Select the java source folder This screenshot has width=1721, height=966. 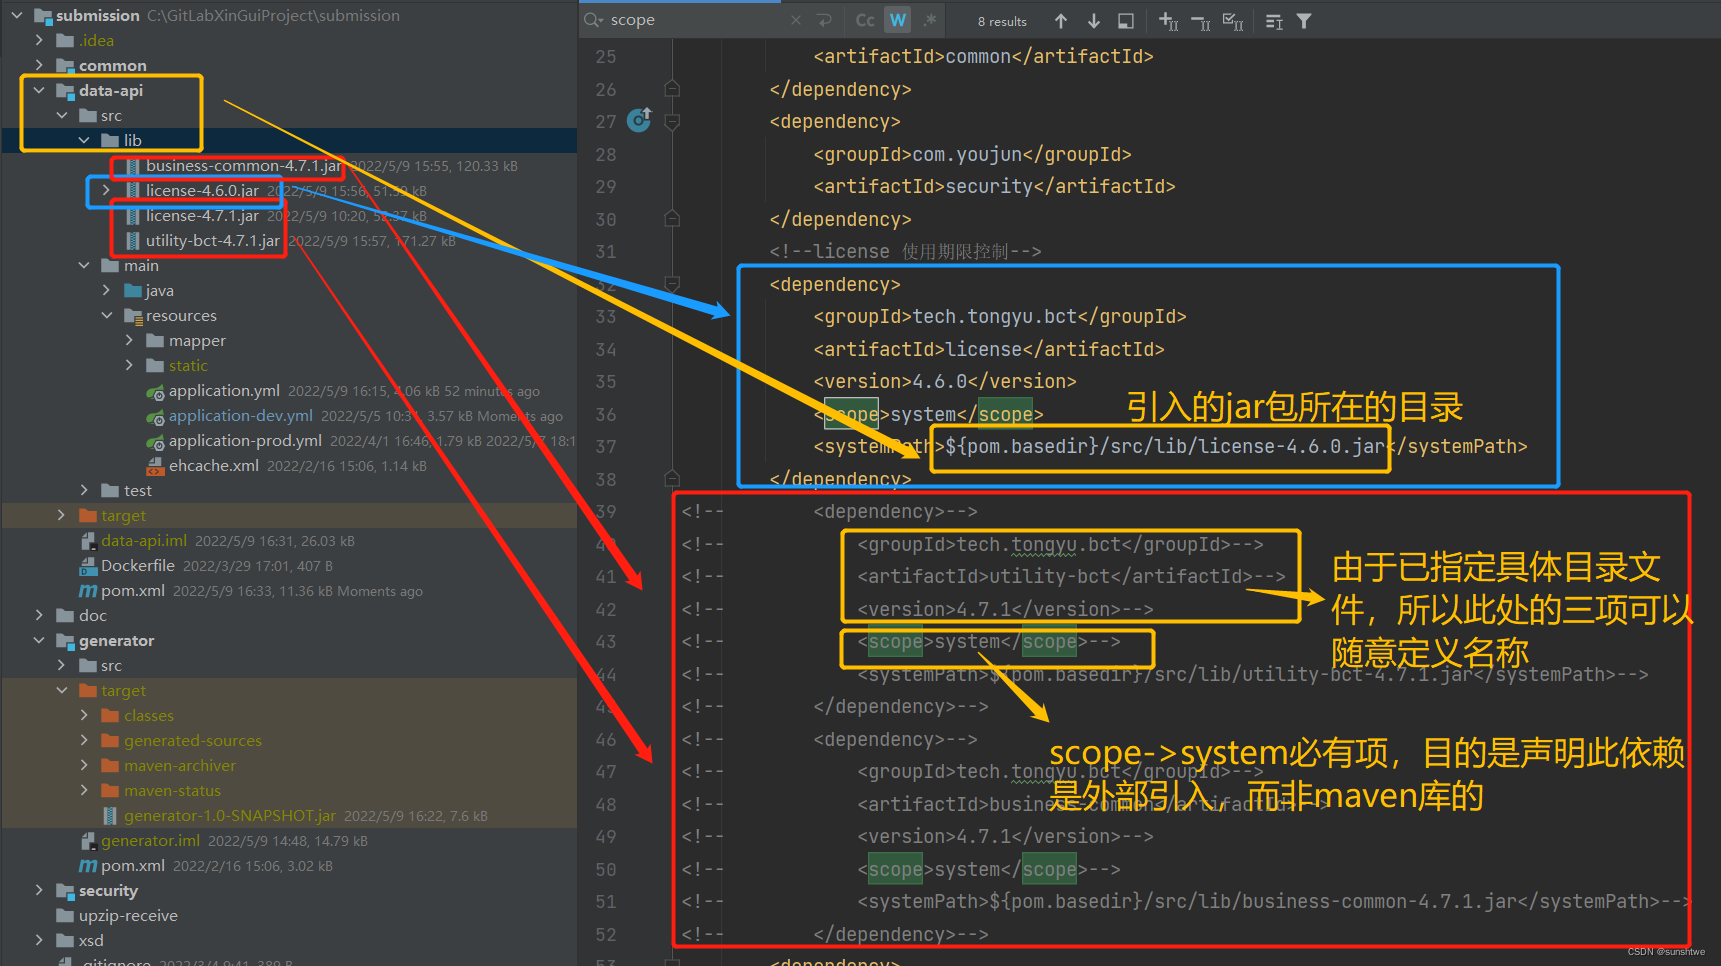[160, 291]
